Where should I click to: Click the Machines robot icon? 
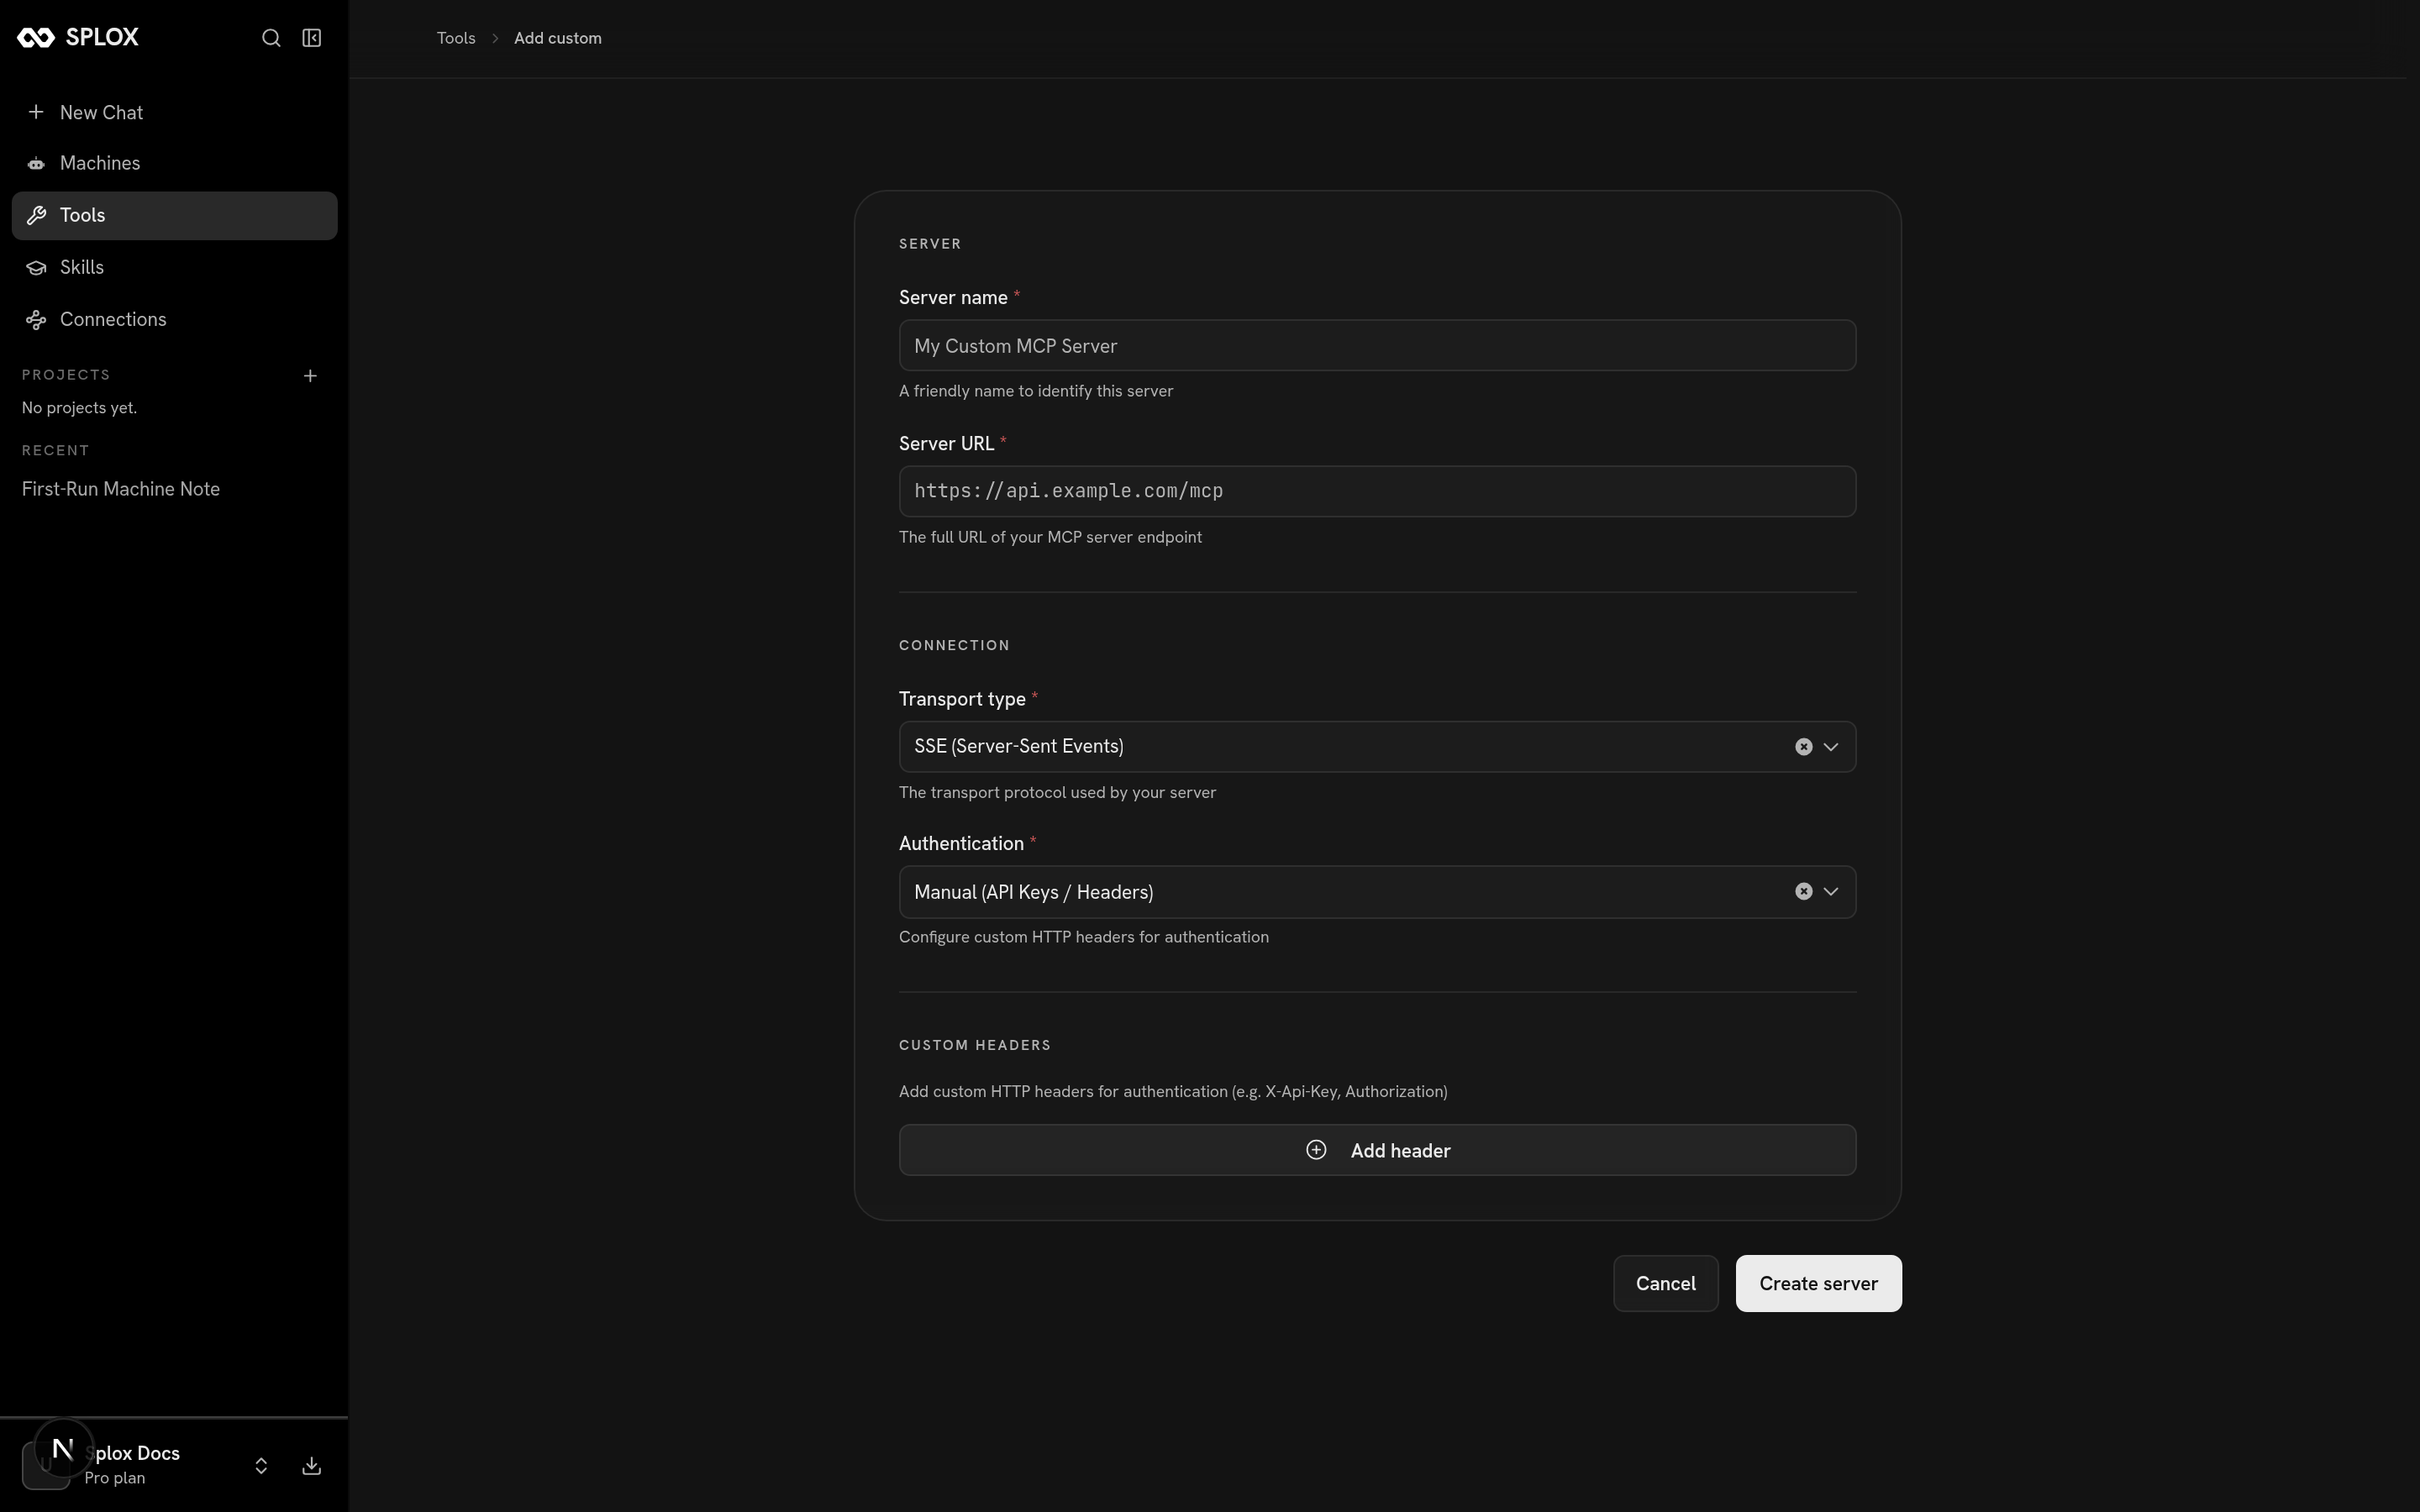[x=36, y=164]
